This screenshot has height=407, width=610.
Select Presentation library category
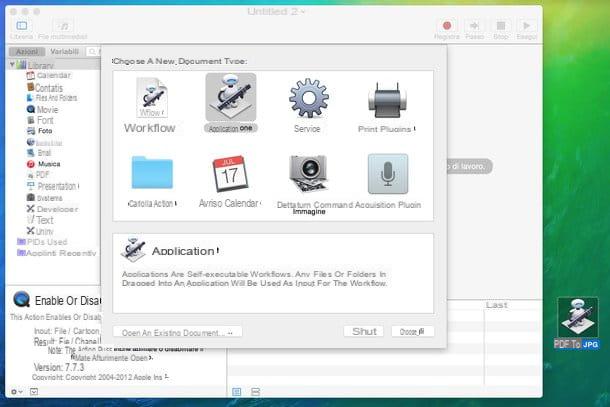point(53,186)
